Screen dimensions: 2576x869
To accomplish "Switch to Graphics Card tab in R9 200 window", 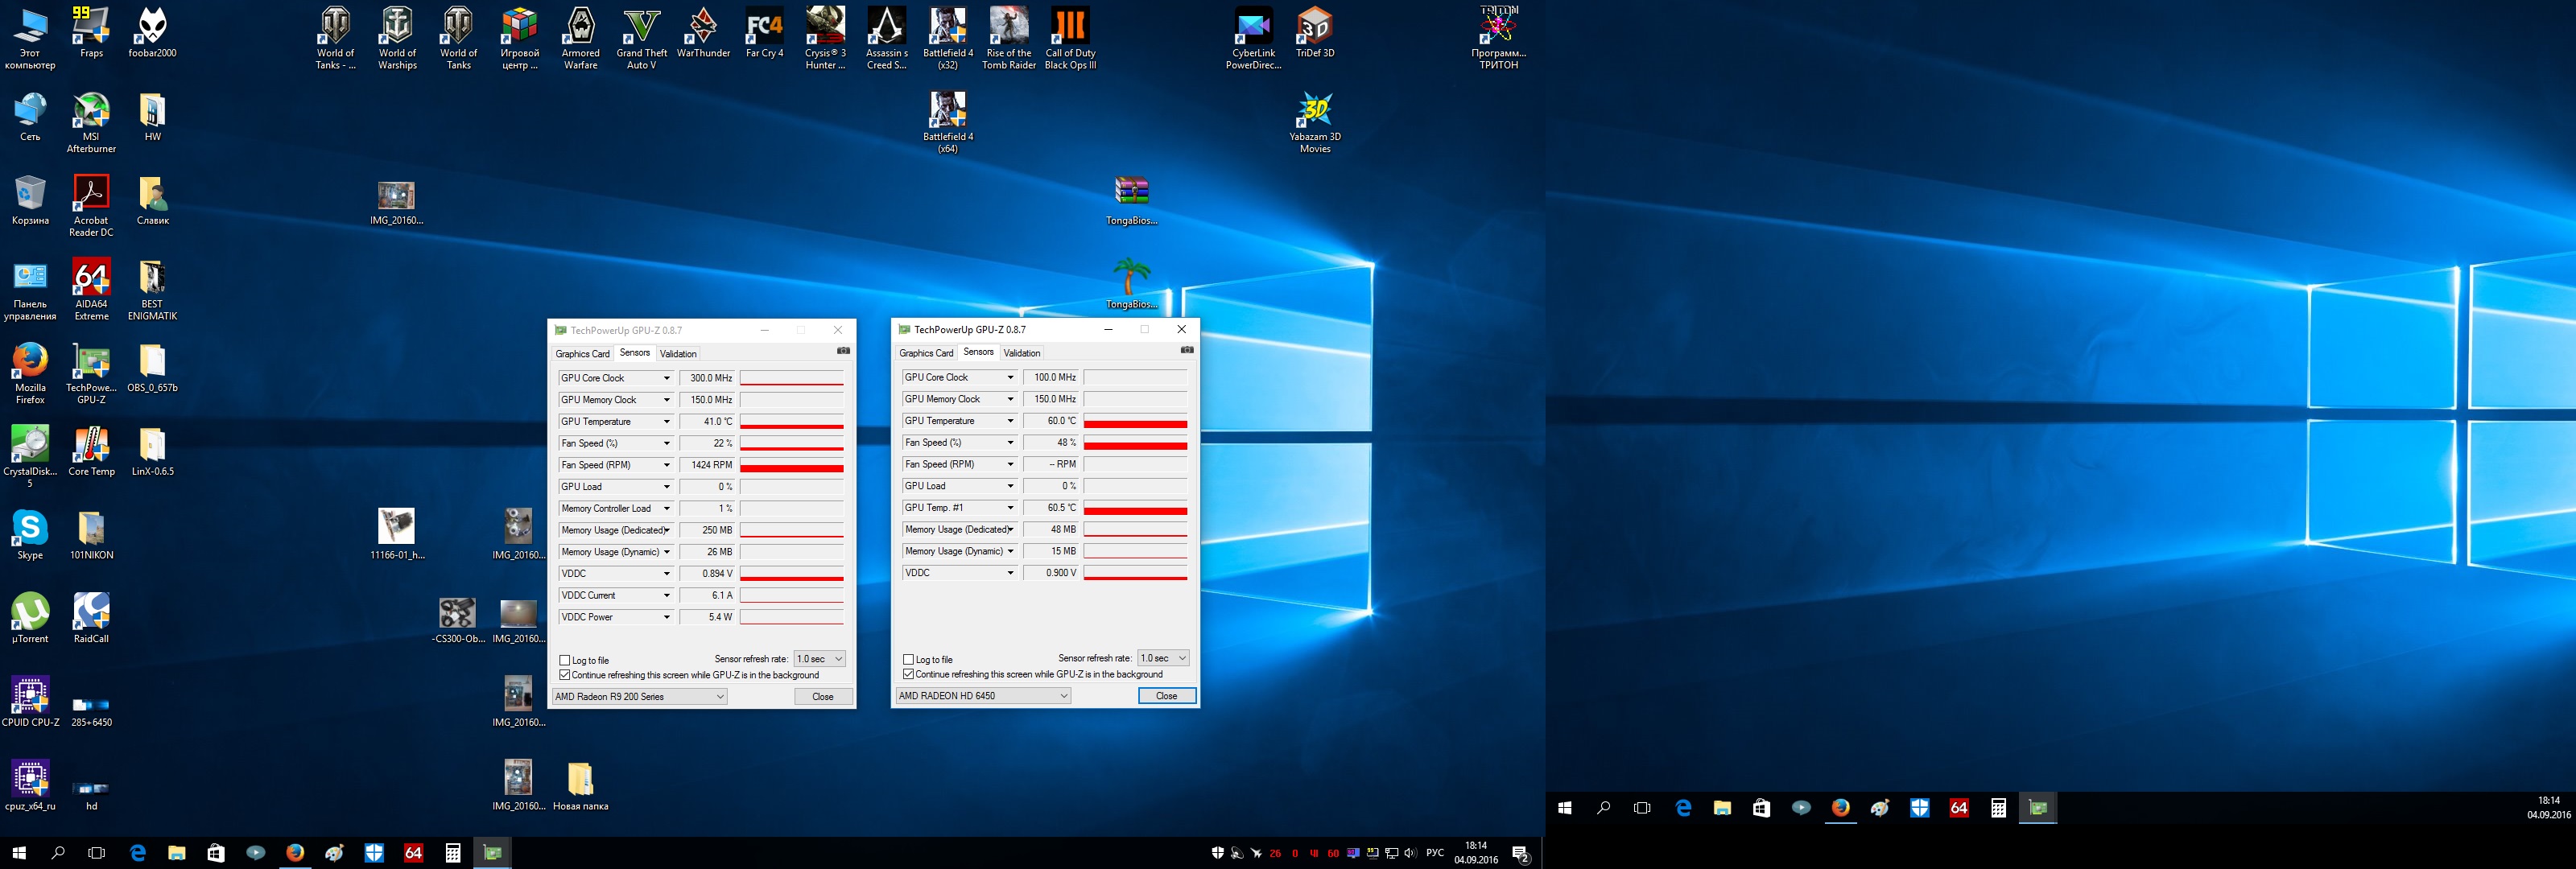I will coord(582,354).
